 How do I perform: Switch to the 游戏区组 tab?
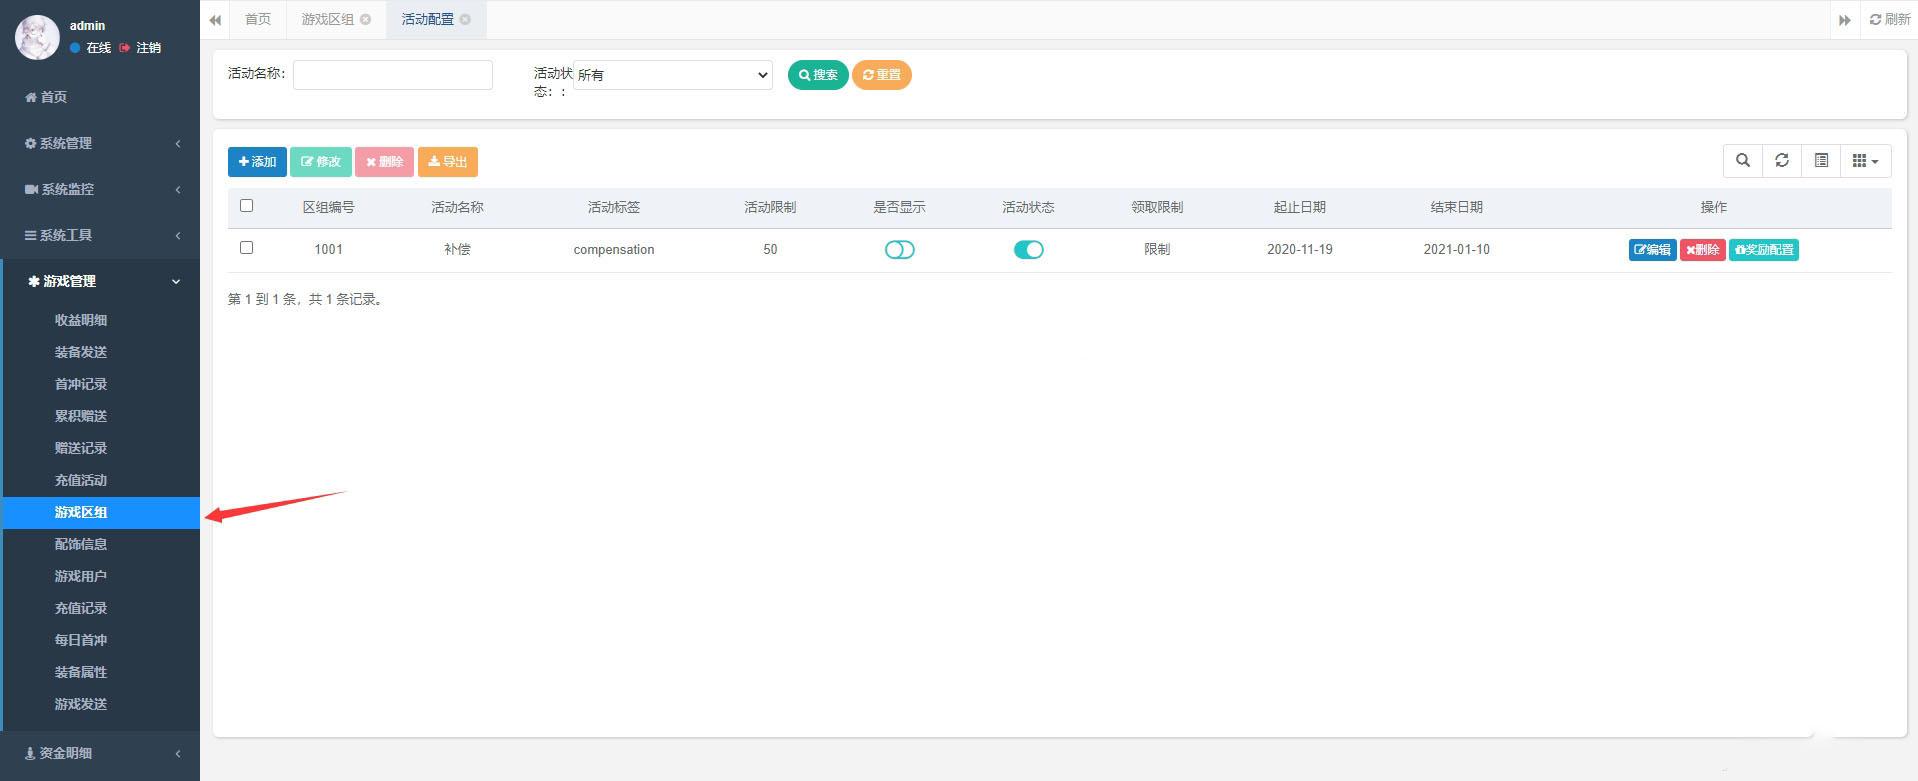(x=336, y=20)
